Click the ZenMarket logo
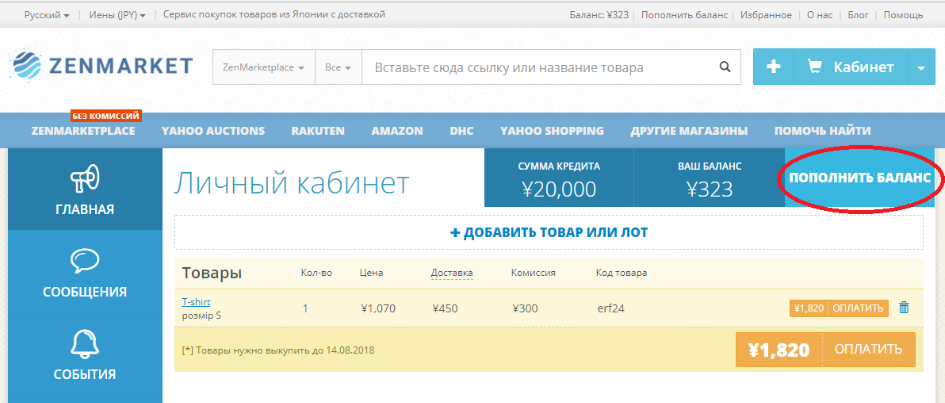 coord(101,66)
